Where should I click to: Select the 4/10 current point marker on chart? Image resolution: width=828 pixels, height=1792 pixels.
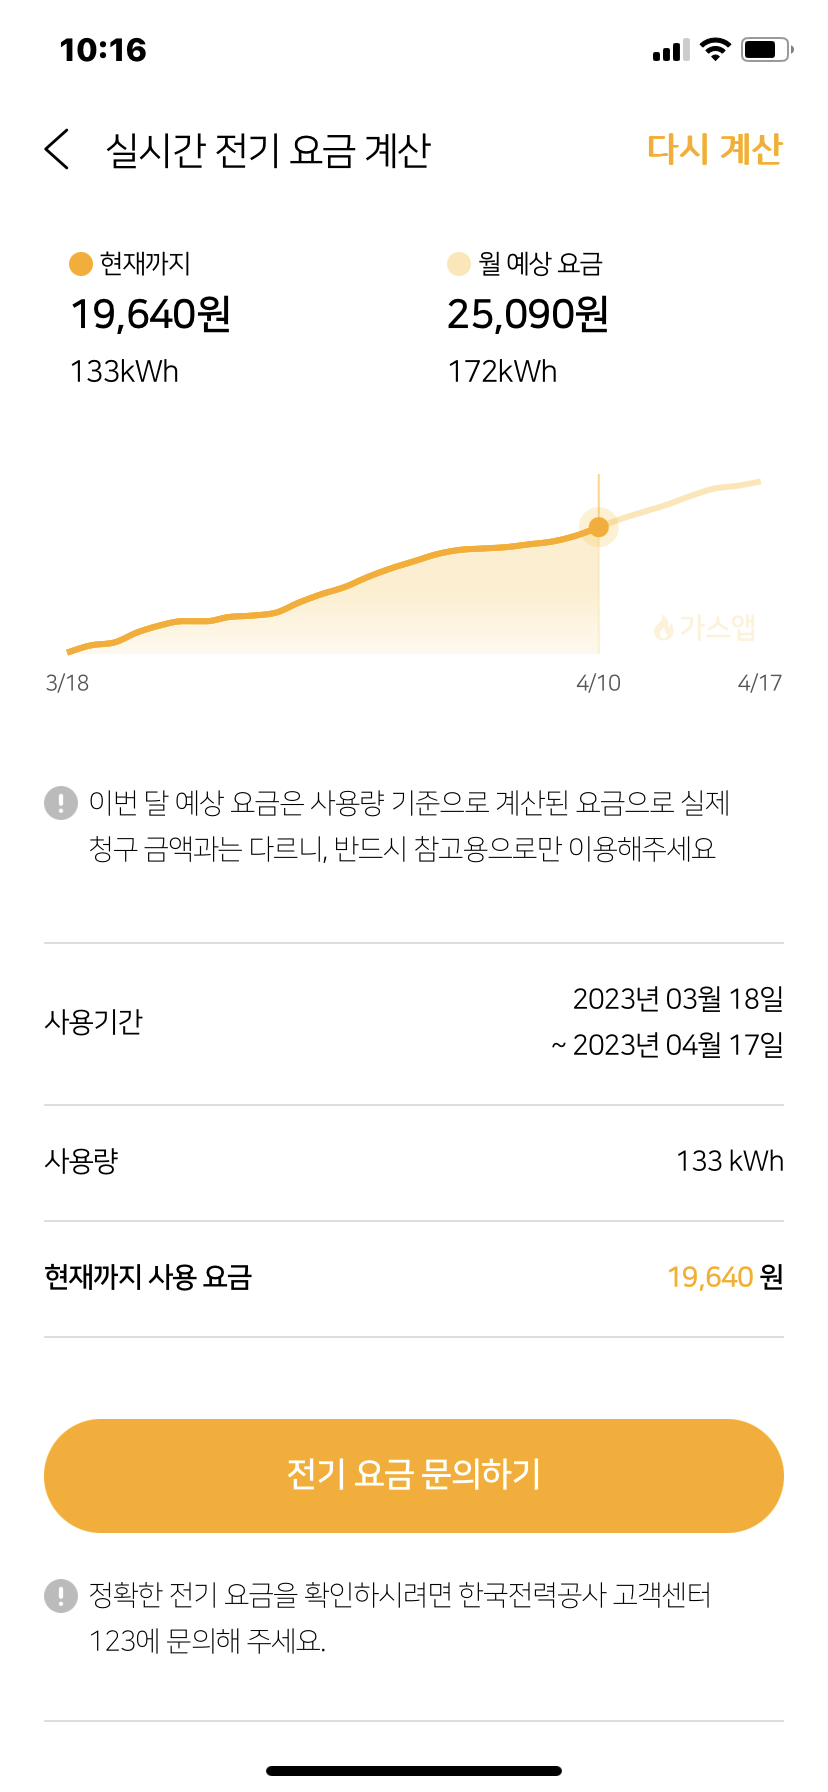tap(598, 527)
